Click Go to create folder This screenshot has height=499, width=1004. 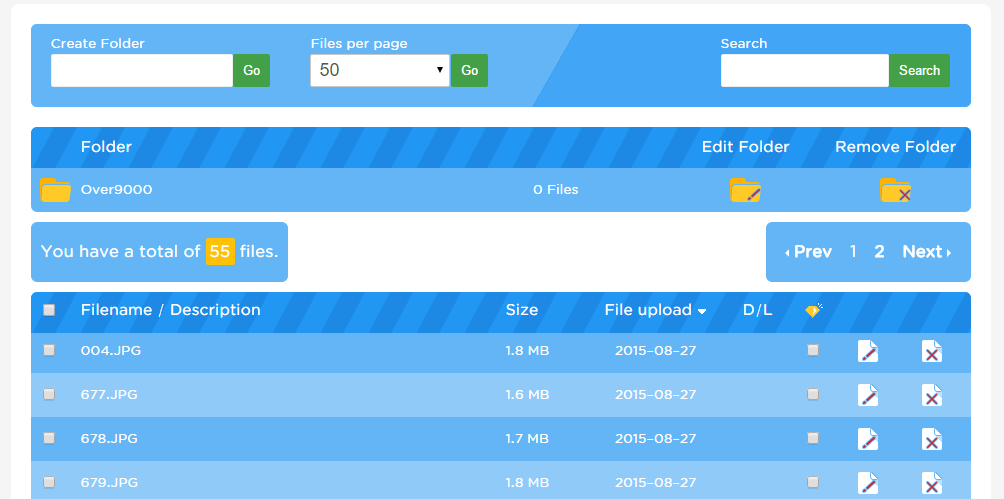click(x=252, y=70)
